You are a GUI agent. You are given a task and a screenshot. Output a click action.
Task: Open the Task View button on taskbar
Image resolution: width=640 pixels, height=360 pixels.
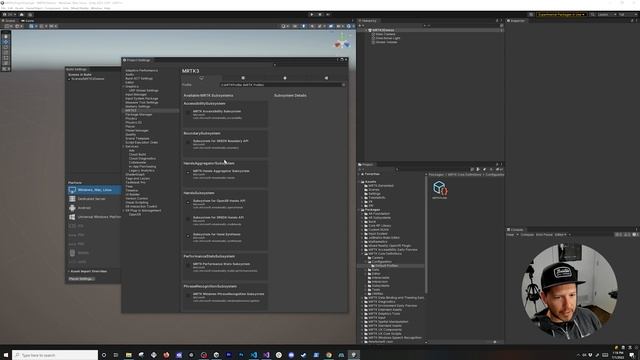pyautogui.click(x=116, y=355)
